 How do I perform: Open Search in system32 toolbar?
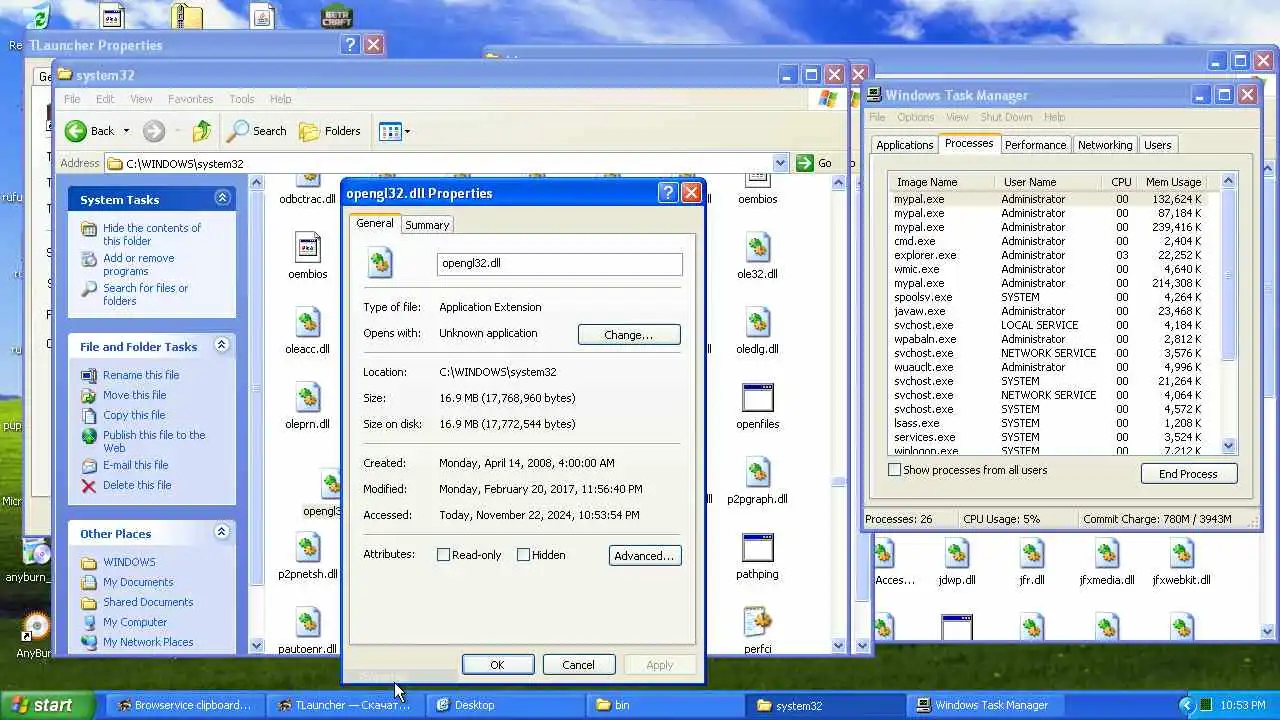[257, 131]
